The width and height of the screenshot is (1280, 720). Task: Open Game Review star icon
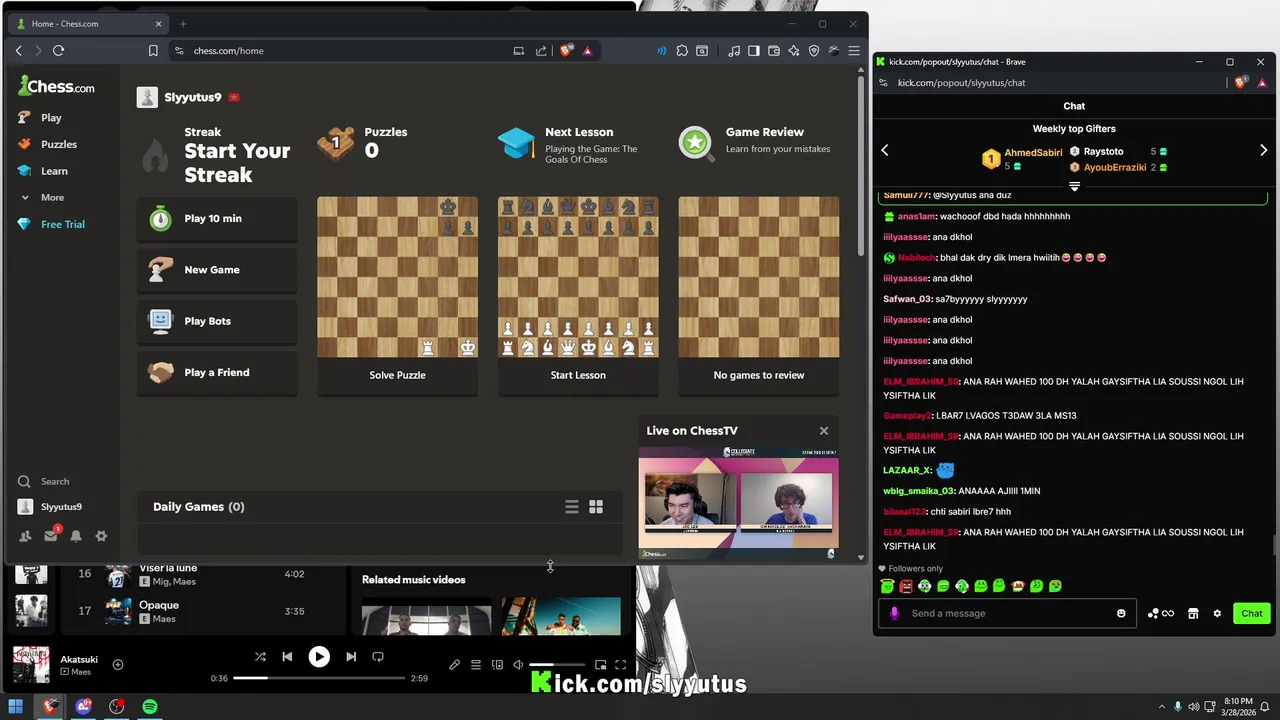click(695, 143)
